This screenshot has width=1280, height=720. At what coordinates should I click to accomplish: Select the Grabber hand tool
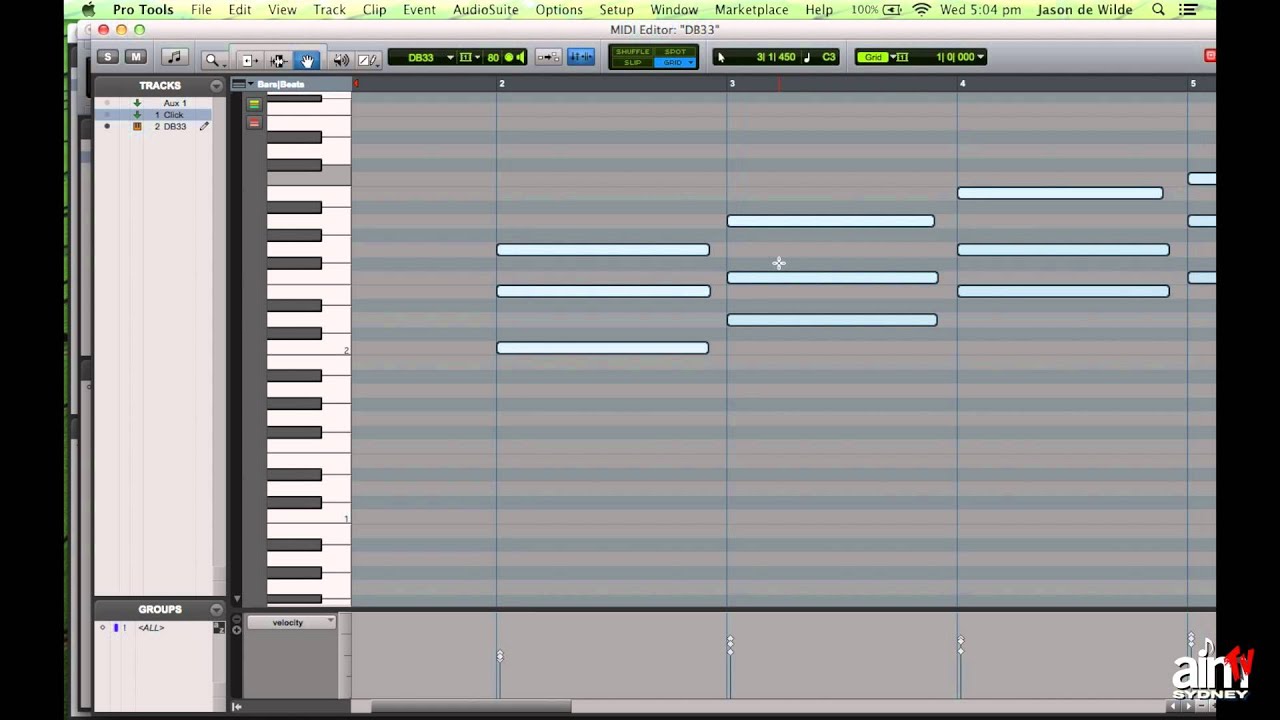click(x=307, y=60)
